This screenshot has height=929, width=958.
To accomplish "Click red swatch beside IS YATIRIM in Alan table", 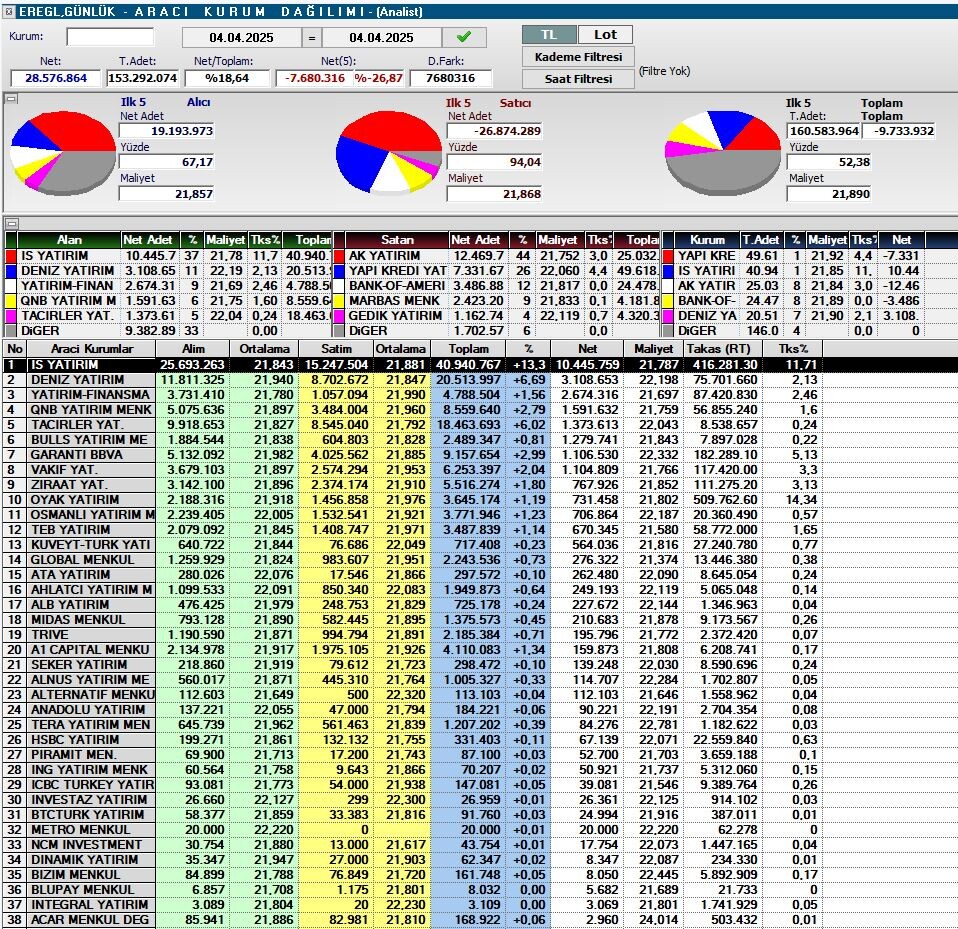I will (x=11, y=256).
